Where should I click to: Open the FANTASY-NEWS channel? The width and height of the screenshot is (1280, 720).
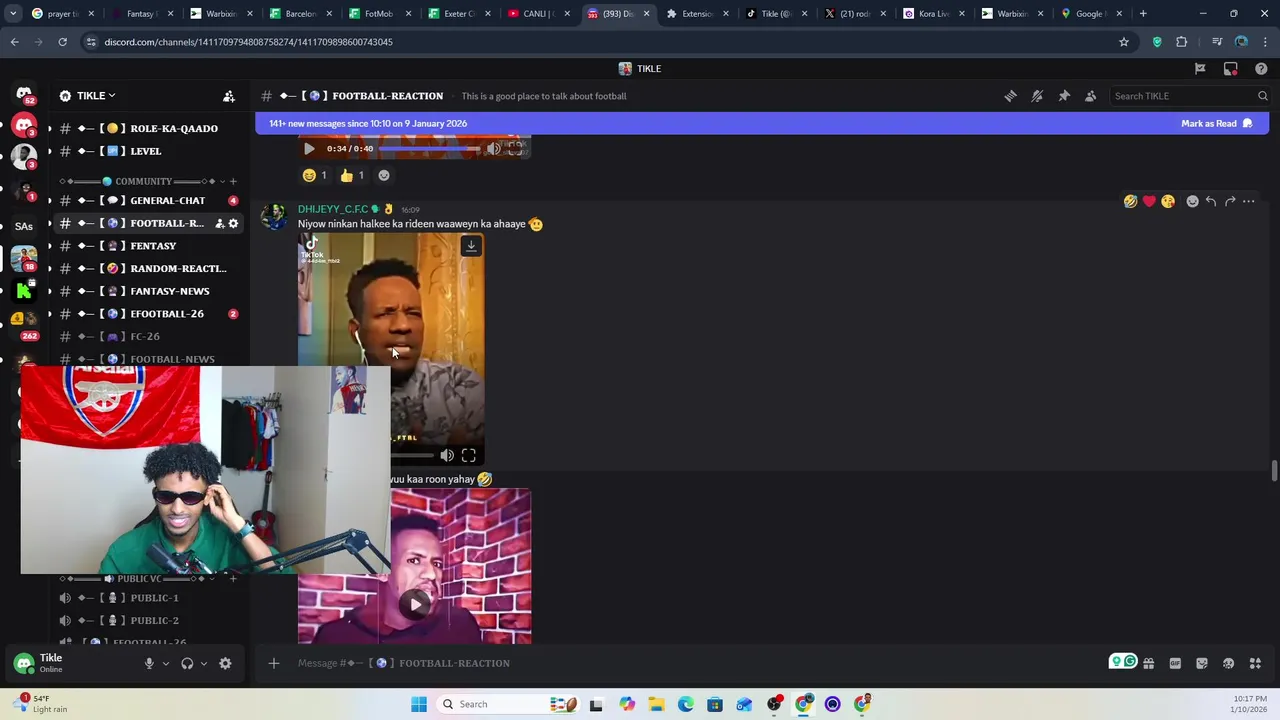(148, 291)
